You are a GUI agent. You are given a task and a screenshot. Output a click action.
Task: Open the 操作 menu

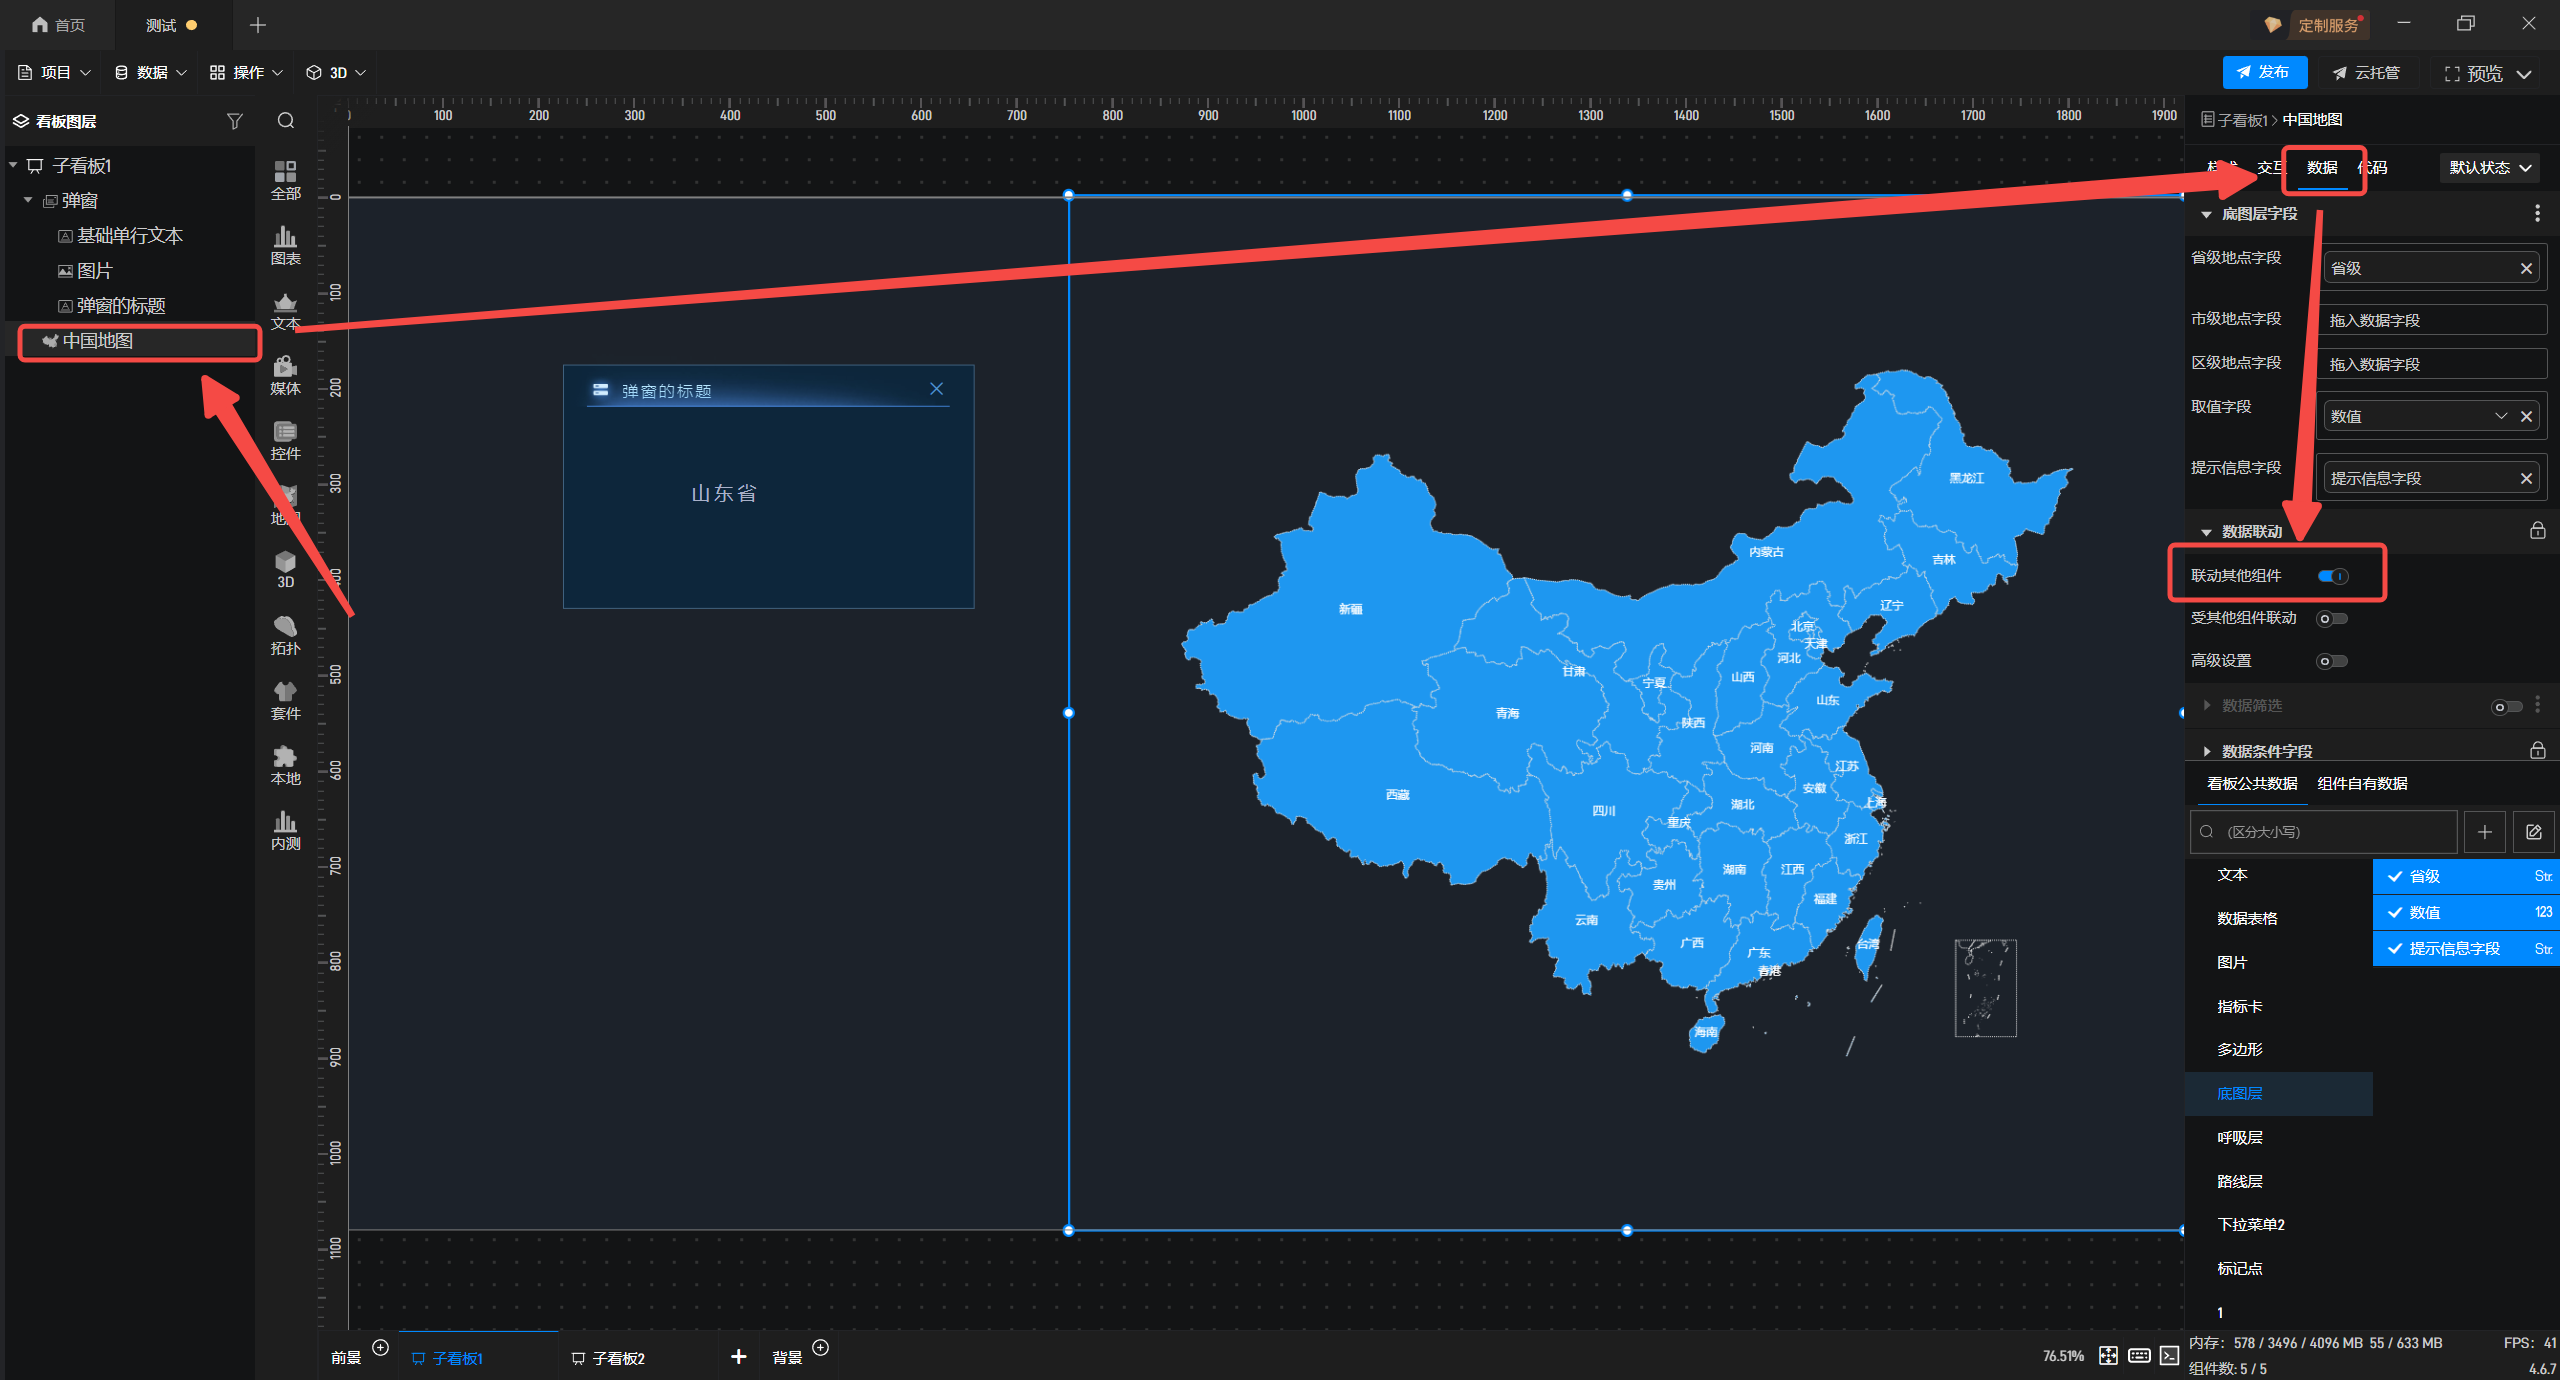pyautogui.click(x=246, y=73)
